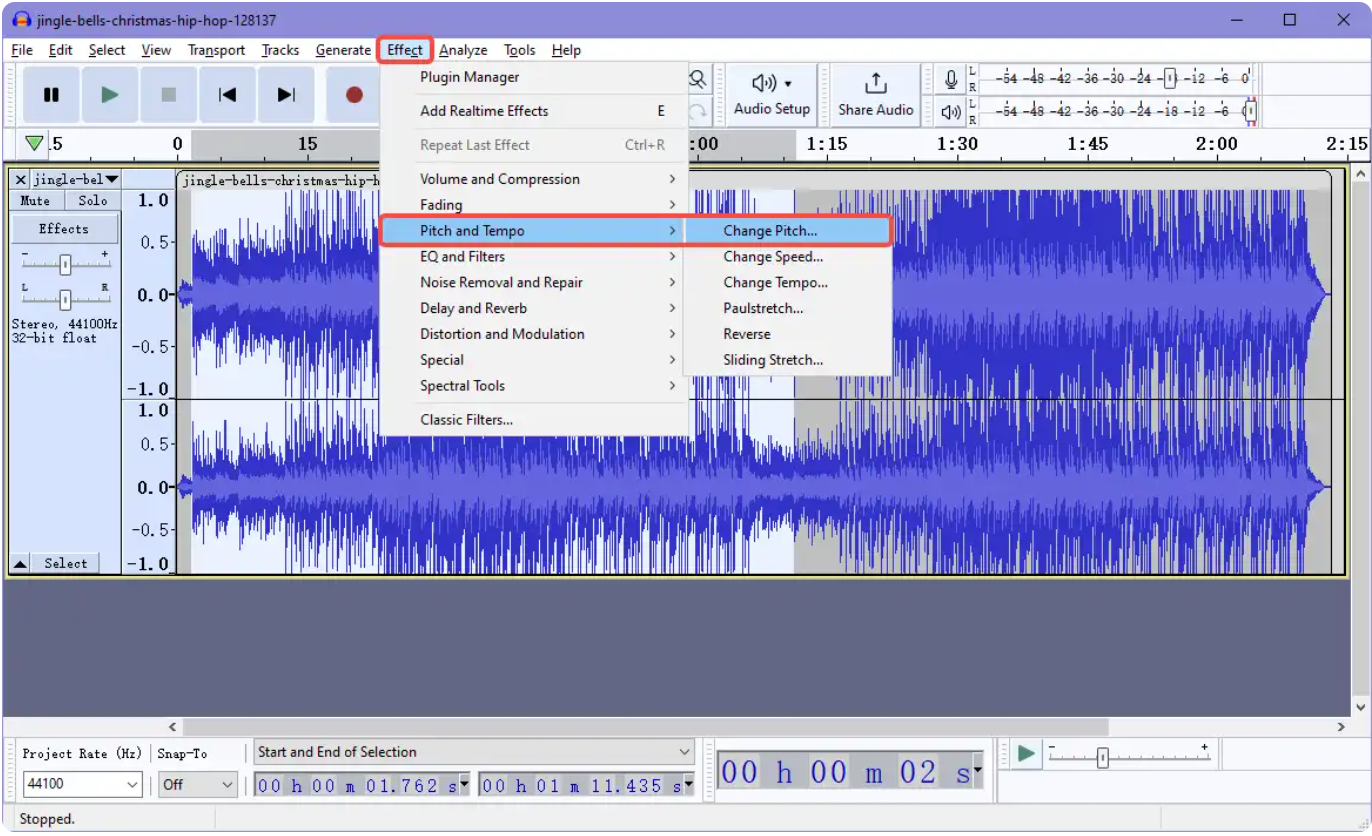Open the Analyze menu
This screenshot has height=836, width=1372.
point(463,50)
